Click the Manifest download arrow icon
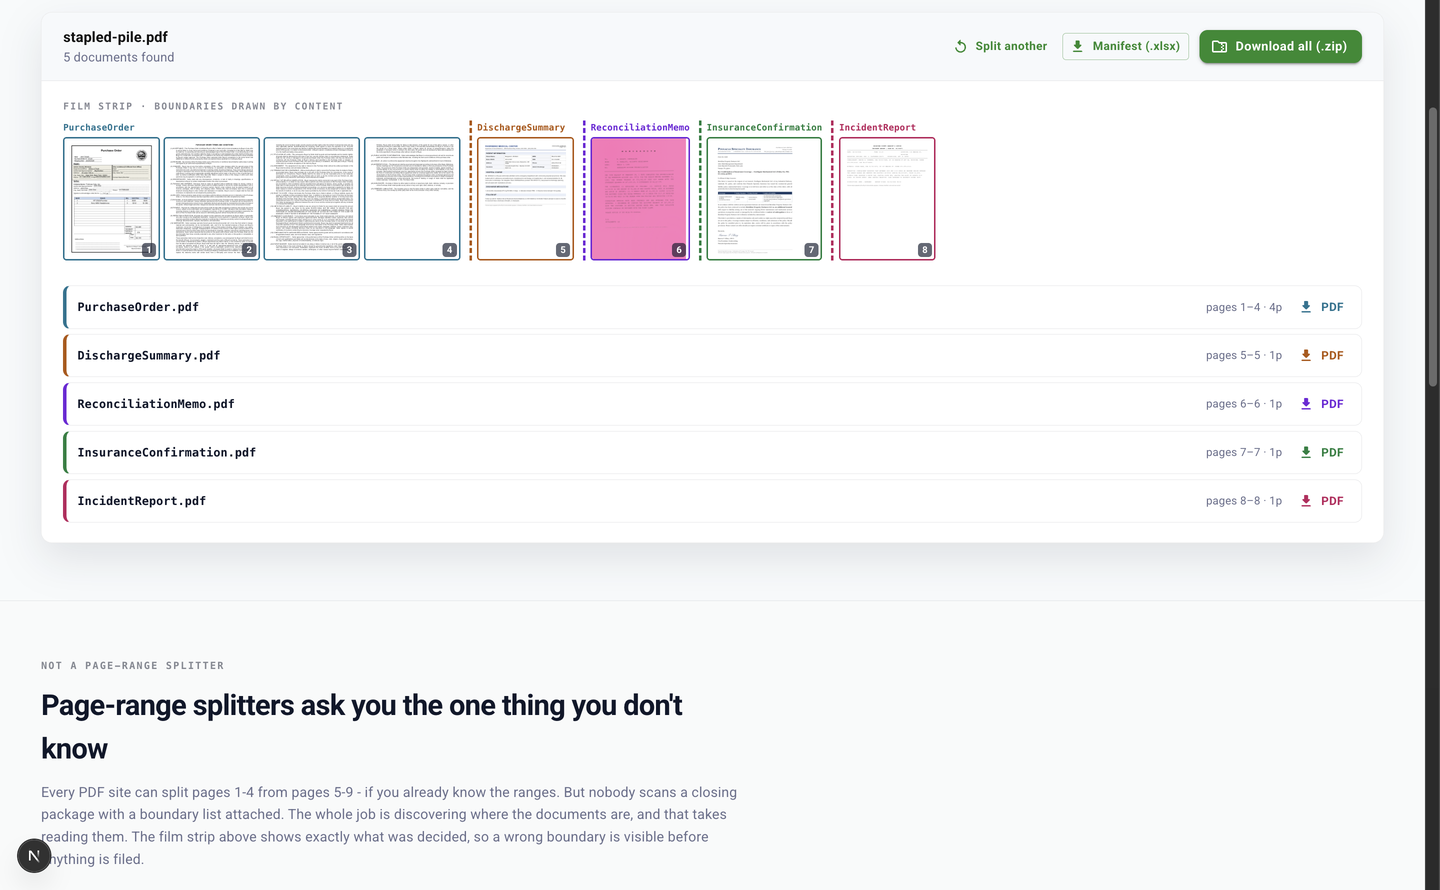This screenshot has height=890, width=1440. (x=1077, y=46)
